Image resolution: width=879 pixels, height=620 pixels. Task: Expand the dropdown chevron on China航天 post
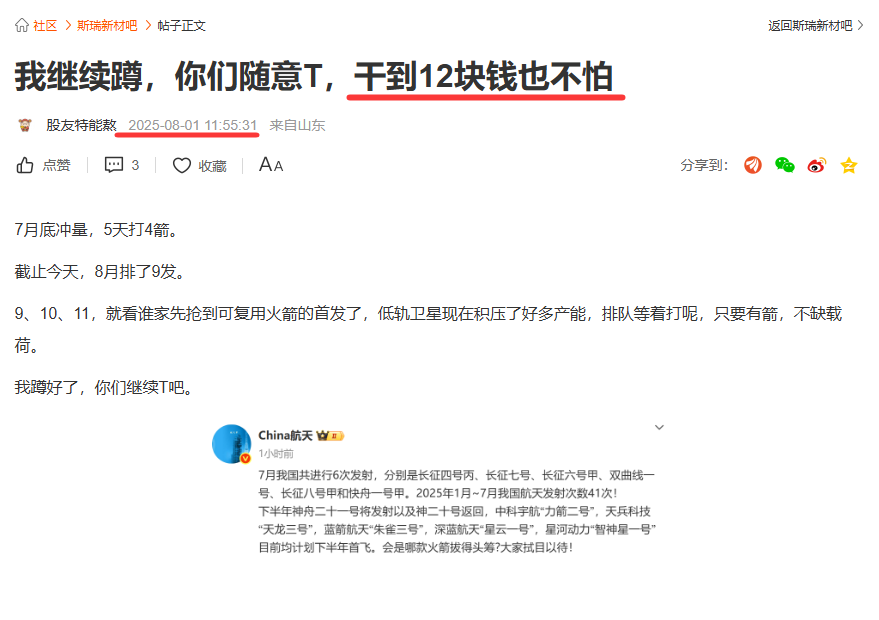[659, 428]
